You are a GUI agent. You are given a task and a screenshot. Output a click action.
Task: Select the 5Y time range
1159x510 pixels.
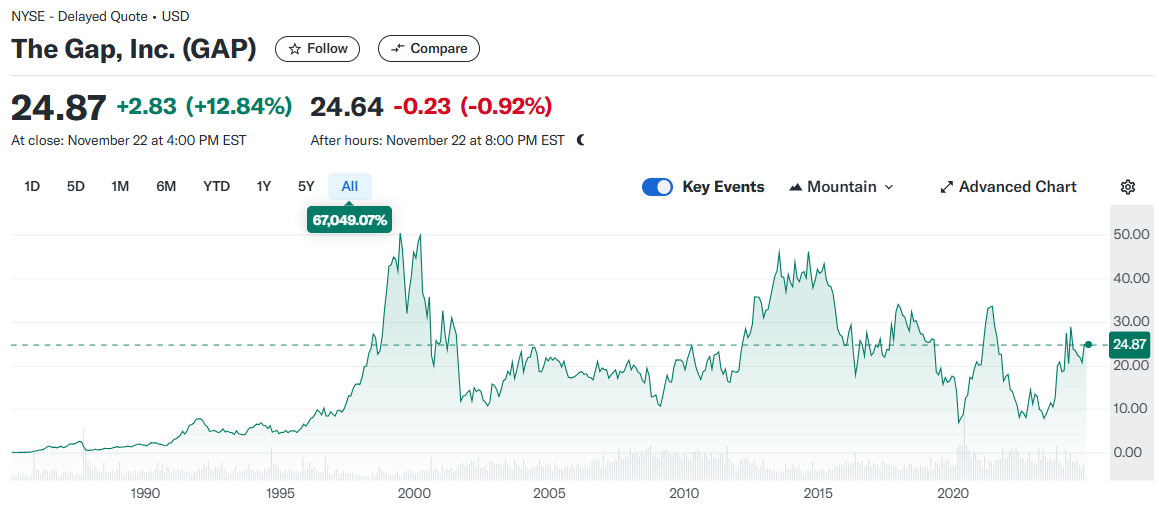click(306, 186)
